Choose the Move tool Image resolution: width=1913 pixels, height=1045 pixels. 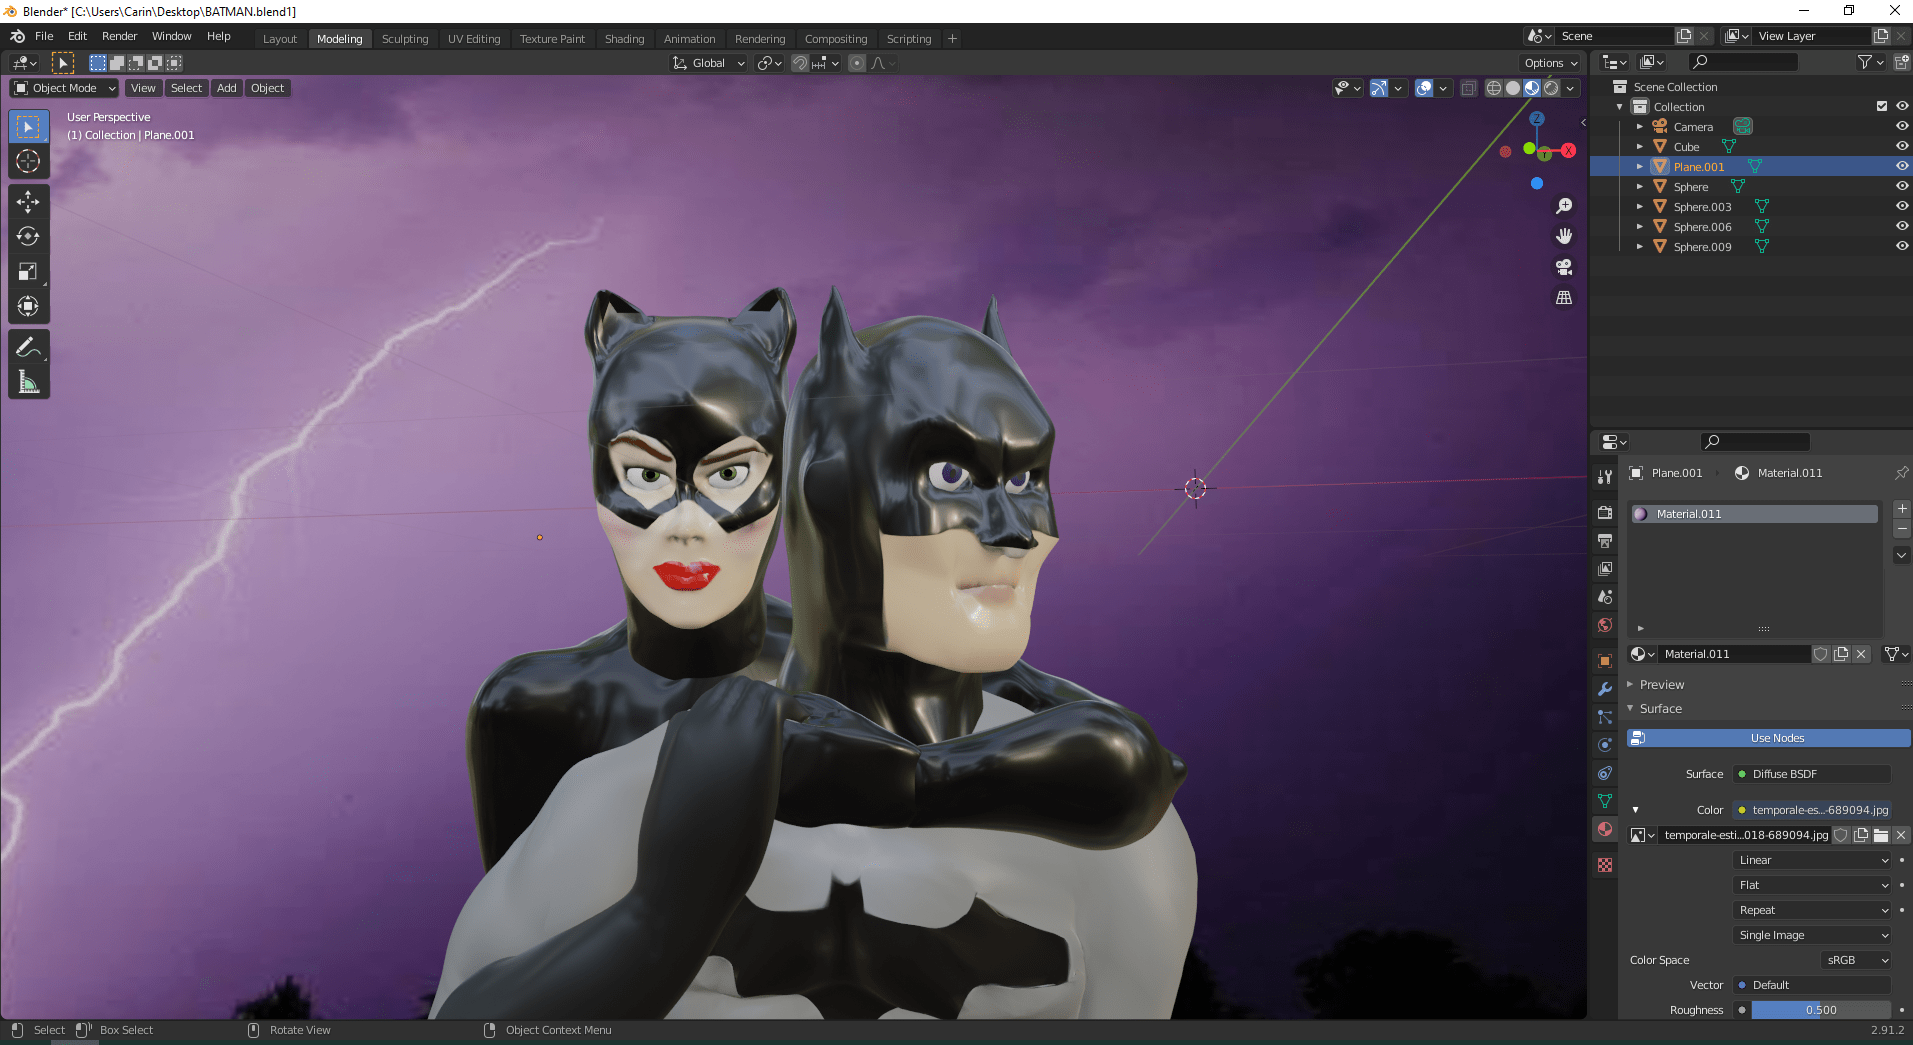[28, 202]
